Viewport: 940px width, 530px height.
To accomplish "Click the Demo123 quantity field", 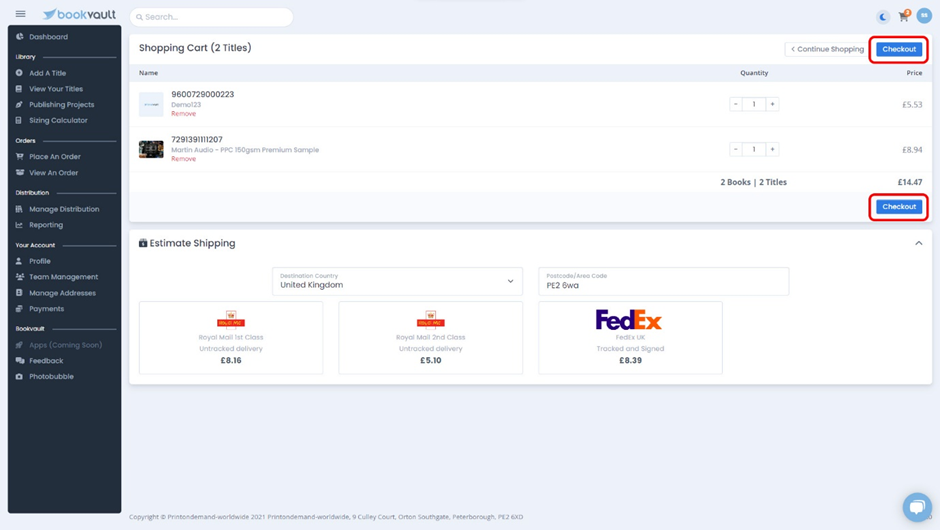I will click(x=754, y=104).
